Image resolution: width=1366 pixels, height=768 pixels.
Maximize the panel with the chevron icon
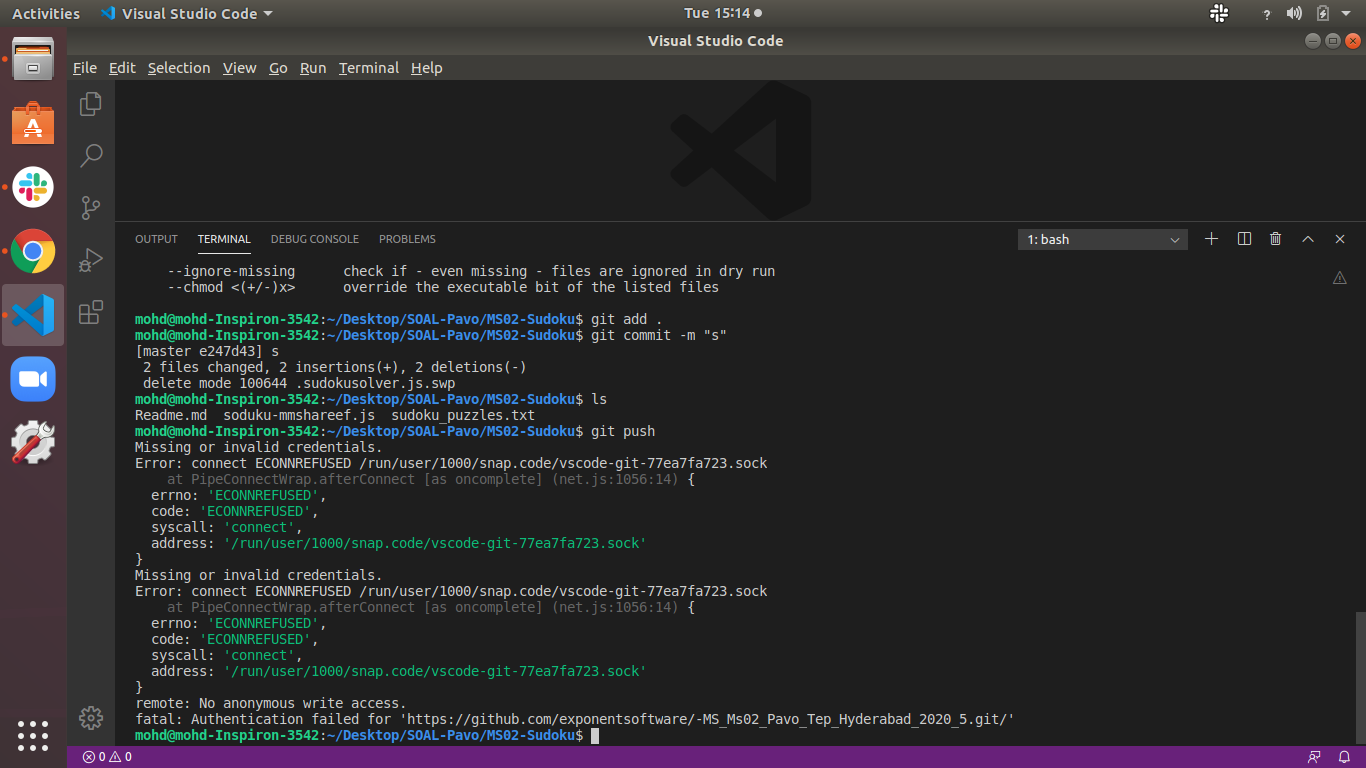[1308, 239]
